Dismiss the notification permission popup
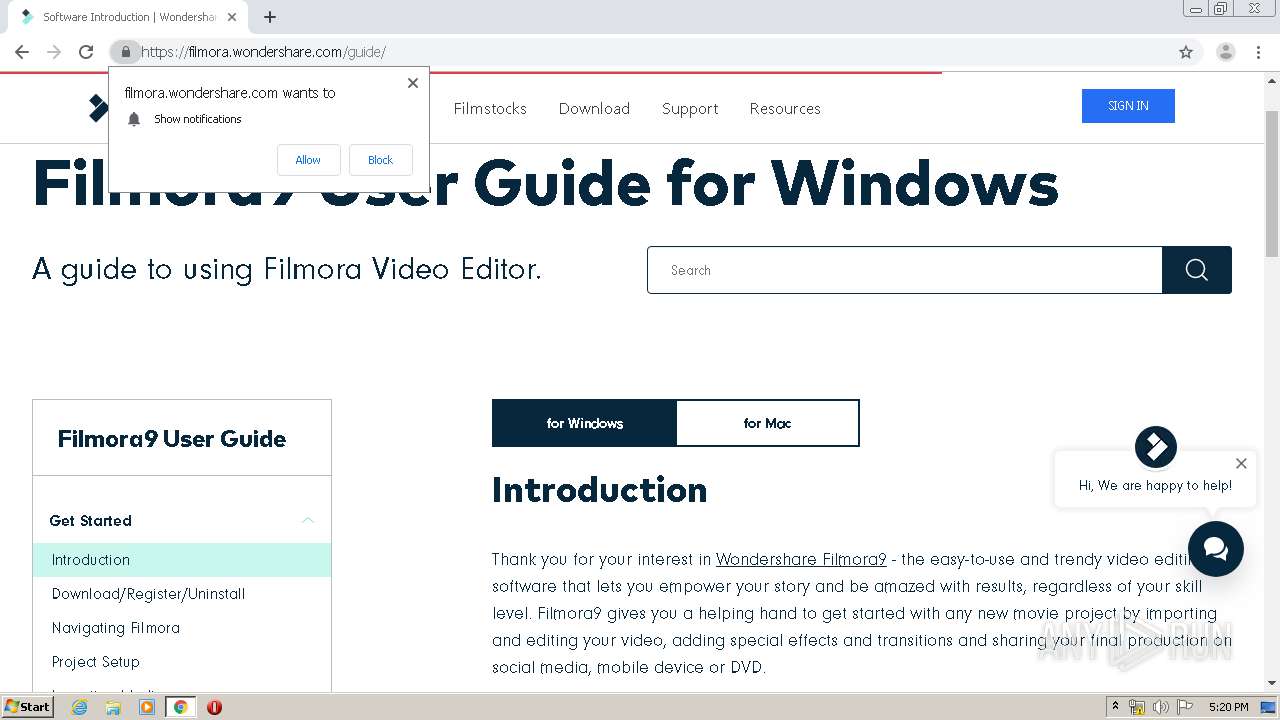1280x720 pixels. [413, 83]
